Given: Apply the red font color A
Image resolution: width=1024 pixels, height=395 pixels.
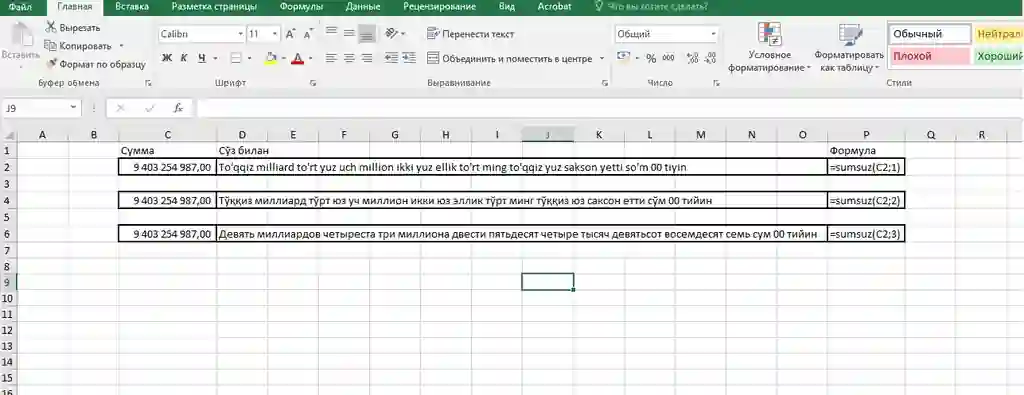Looking at the screenshot, I should coord(298,58).
